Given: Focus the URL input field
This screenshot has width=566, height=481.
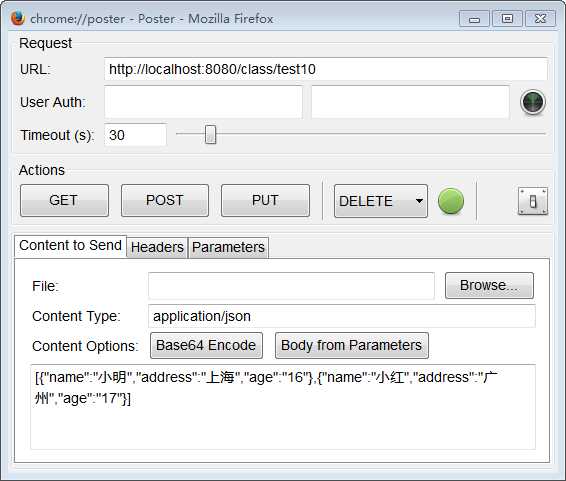Looking at the screenshot, I should [326, 69].
